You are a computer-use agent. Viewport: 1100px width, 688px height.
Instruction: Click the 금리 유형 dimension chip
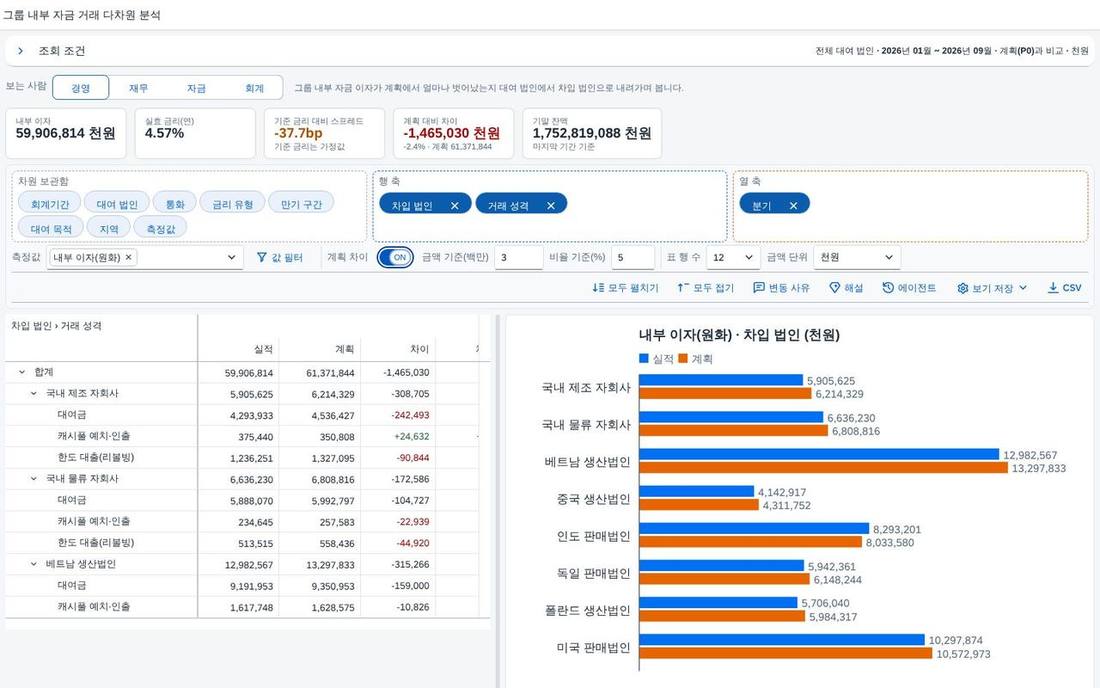[232, 204]
